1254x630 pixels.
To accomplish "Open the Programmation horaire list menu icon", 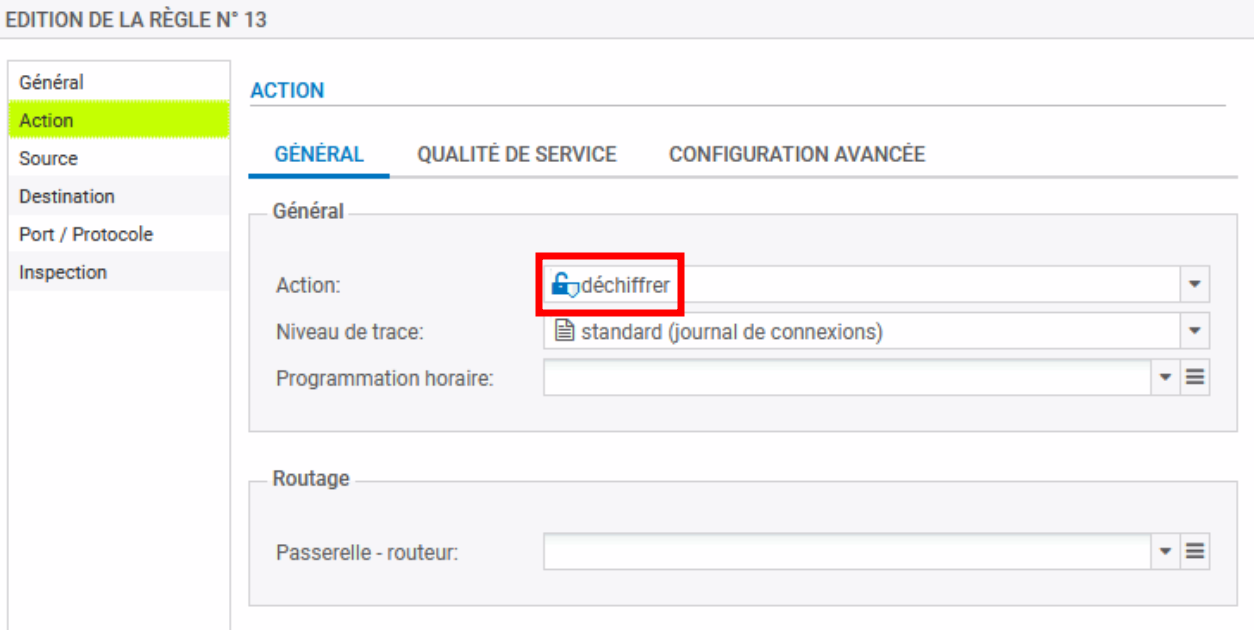I will 1195,378.
